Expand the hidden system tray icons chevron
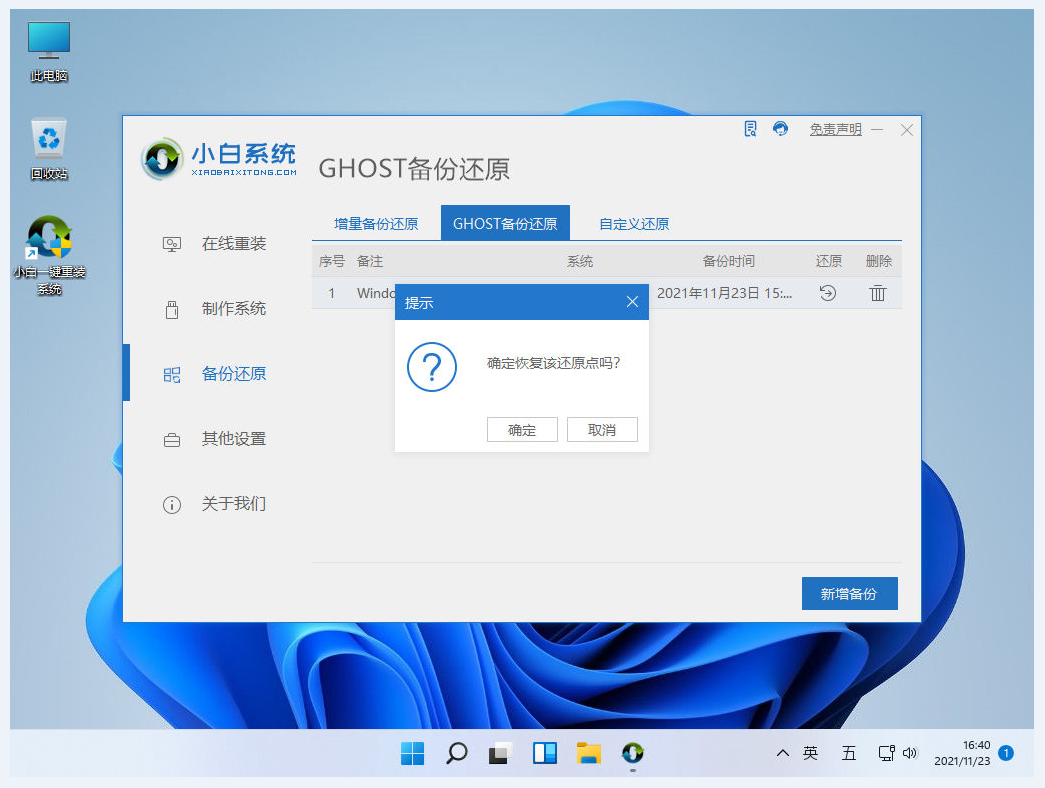Viewport: 1045px width, 788px height. 781,753
